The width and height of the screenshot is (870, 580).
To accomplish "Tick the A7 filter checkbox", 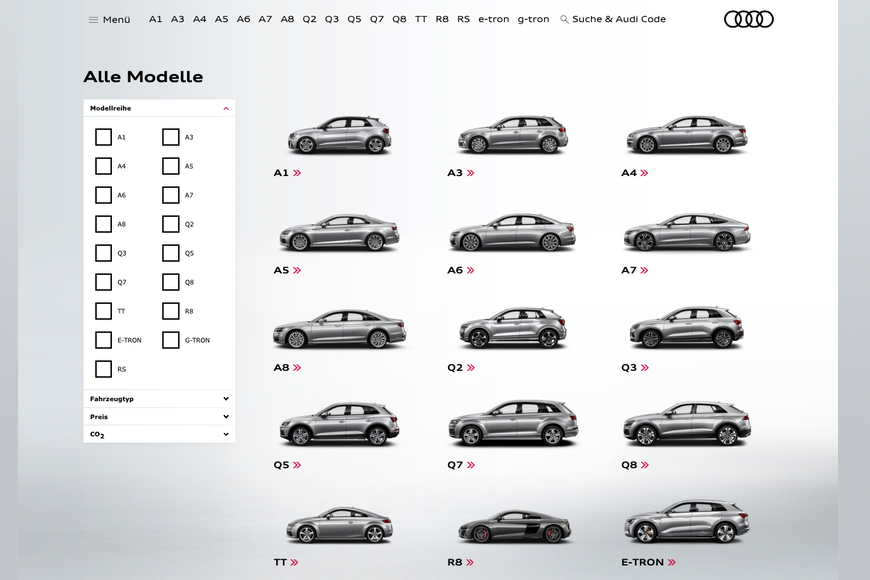I will click(170, 195).
